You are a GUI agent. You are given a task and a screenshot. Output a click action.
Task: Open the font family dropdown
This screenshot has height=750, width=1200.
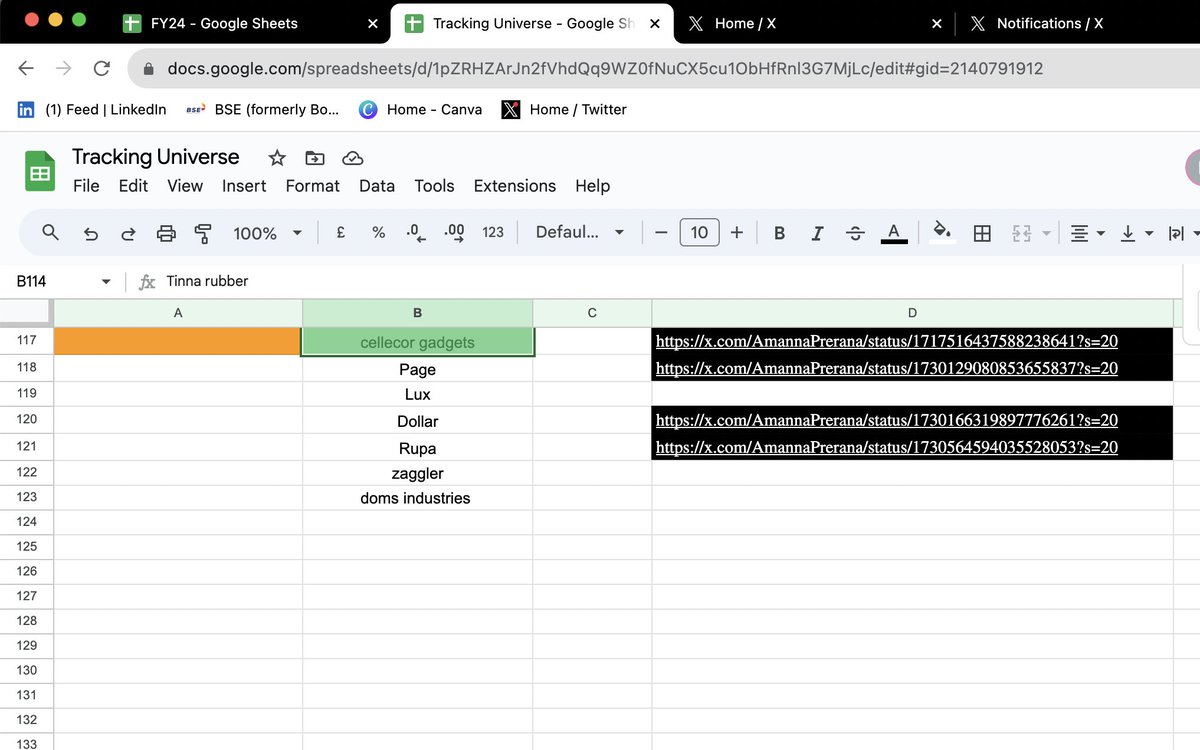pyautogui.click(x=580, y=232)
